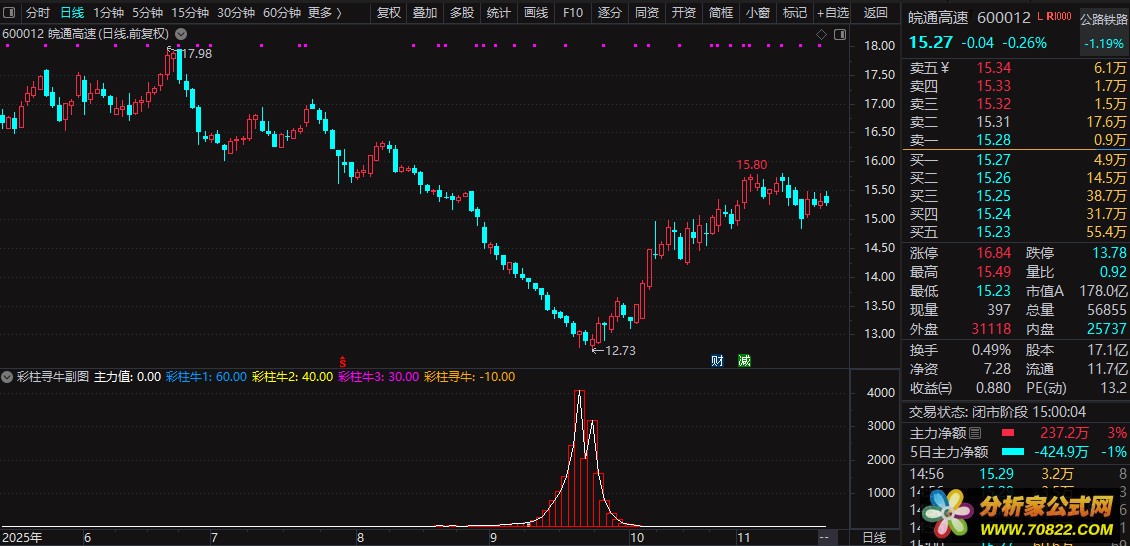Click the diamond marker icon above price axis

(821, 34)
